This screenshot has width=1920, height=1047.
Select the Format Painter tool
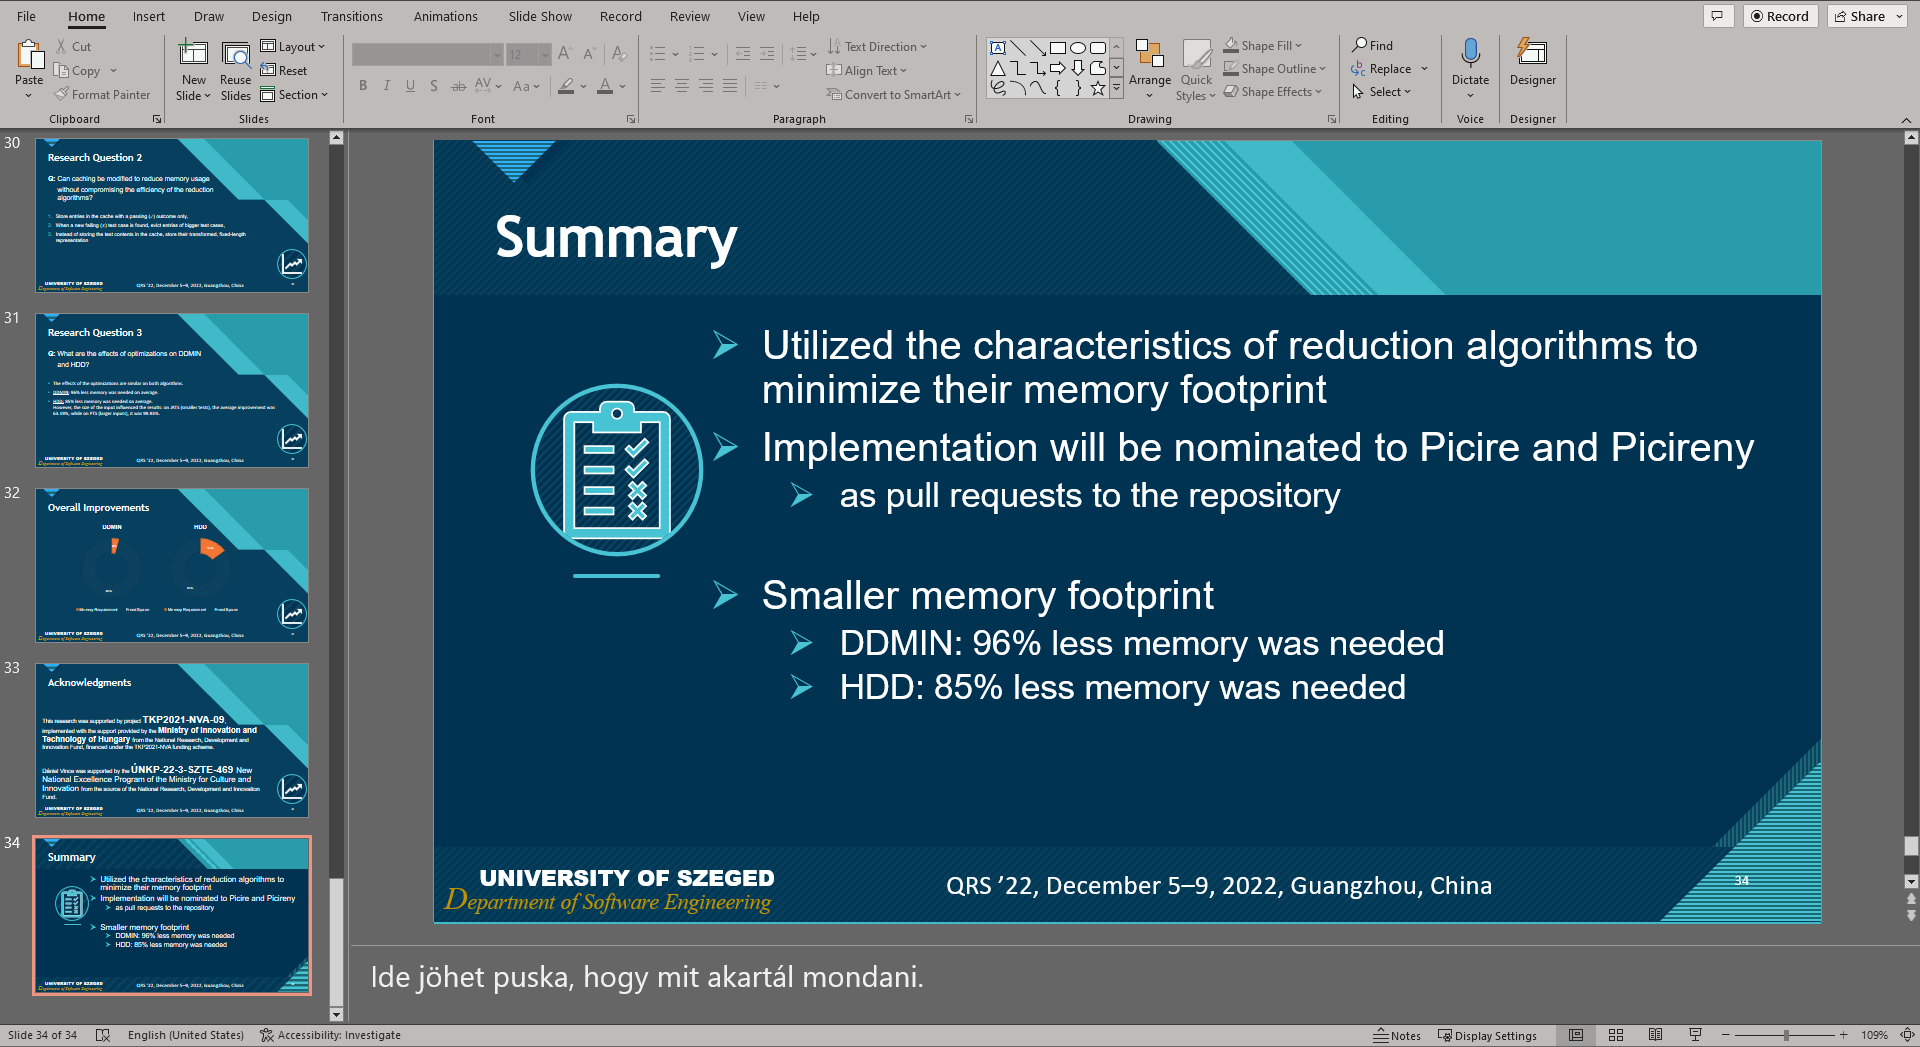103,94
